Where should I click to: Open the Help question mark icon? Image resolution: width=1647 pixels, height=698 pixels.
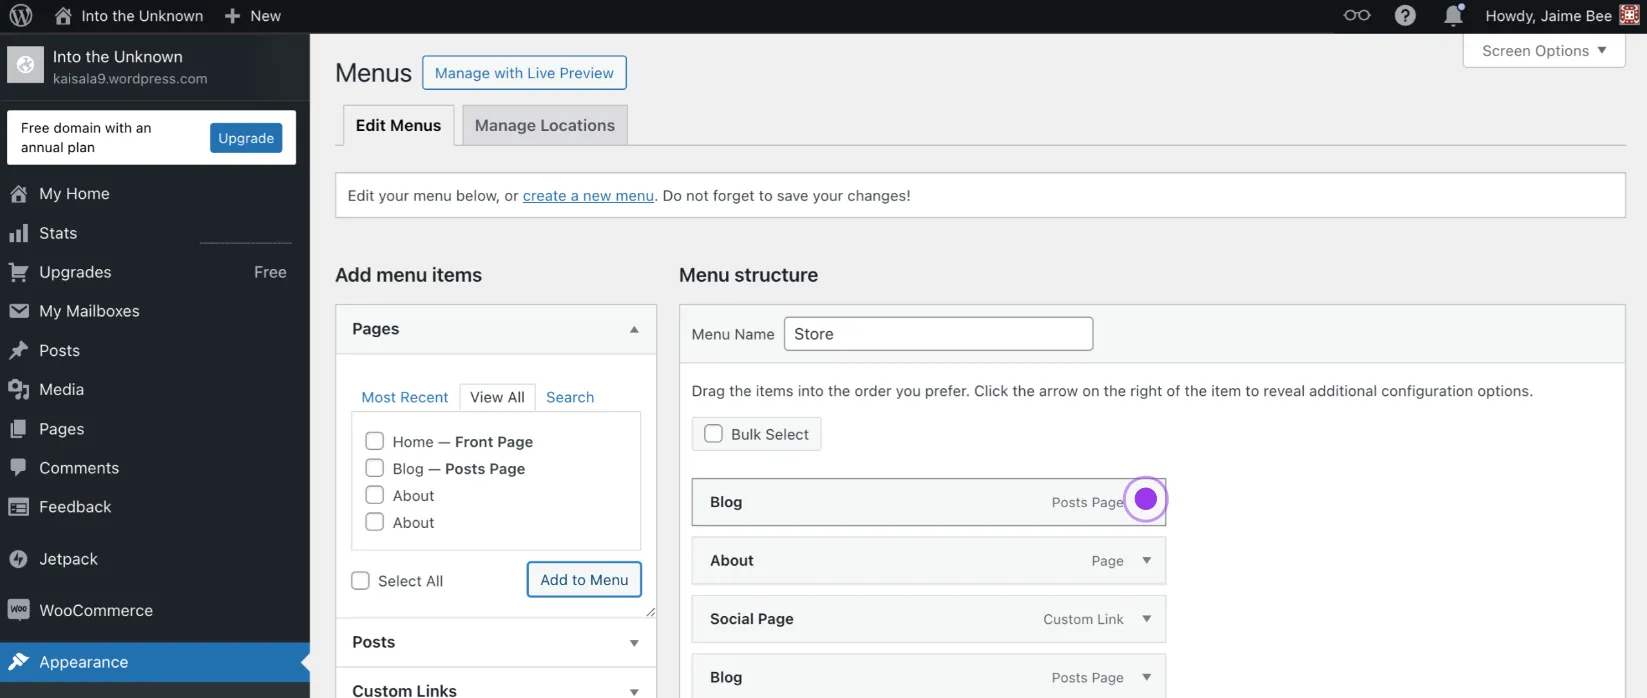(x=1405, y=16)
